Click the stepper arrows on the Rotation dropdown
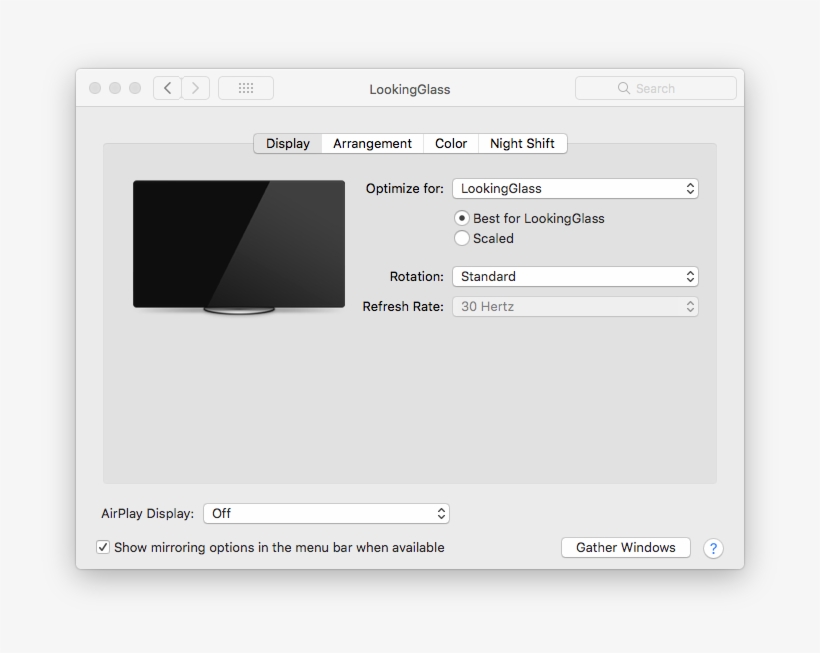Viewport: 820px width, 653px height. pyautogui.click(x=690, y=276)
